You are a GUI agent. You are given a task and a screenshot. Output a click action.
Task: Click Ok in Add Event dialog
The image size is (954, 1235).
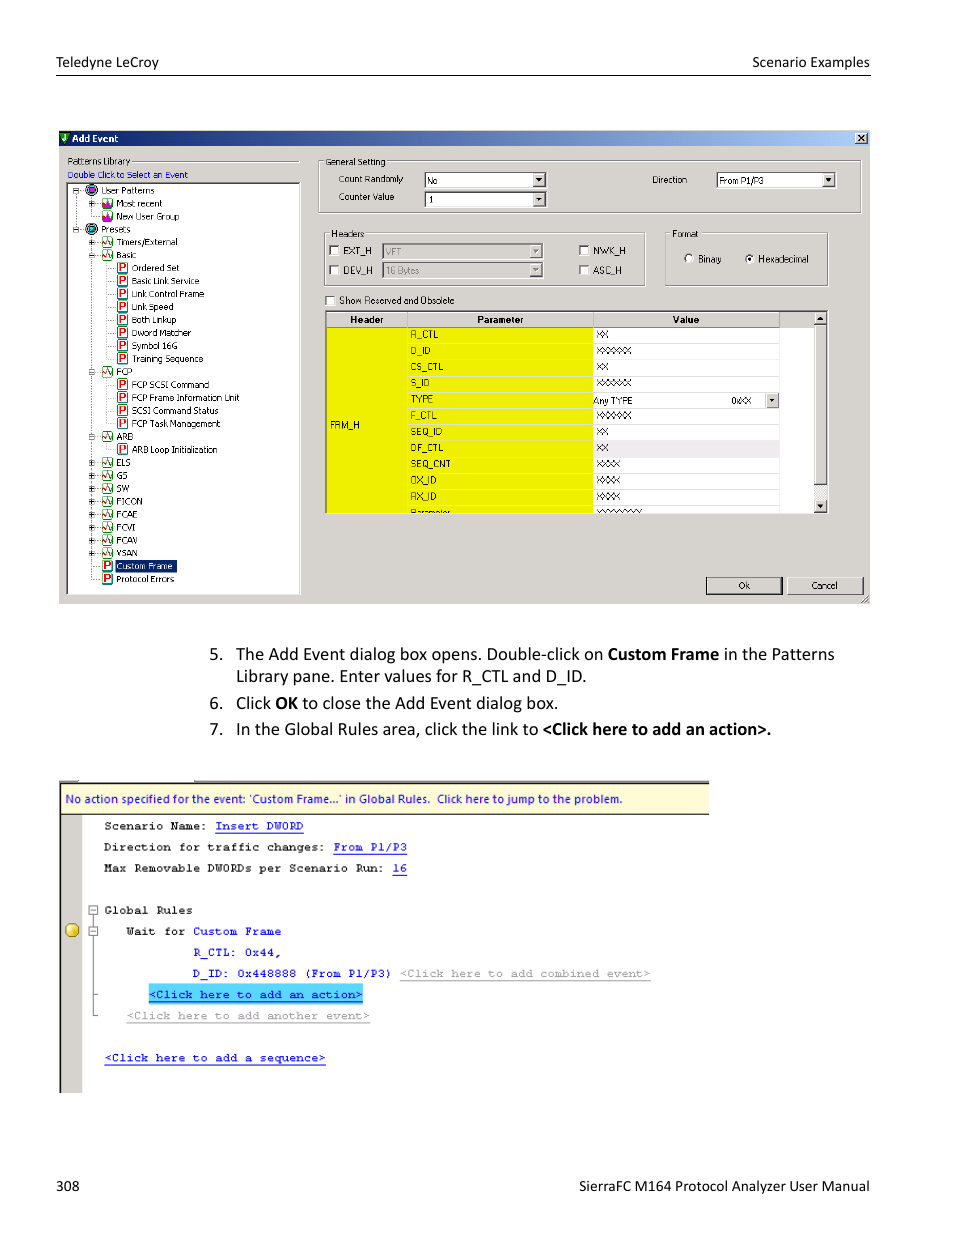744,586
